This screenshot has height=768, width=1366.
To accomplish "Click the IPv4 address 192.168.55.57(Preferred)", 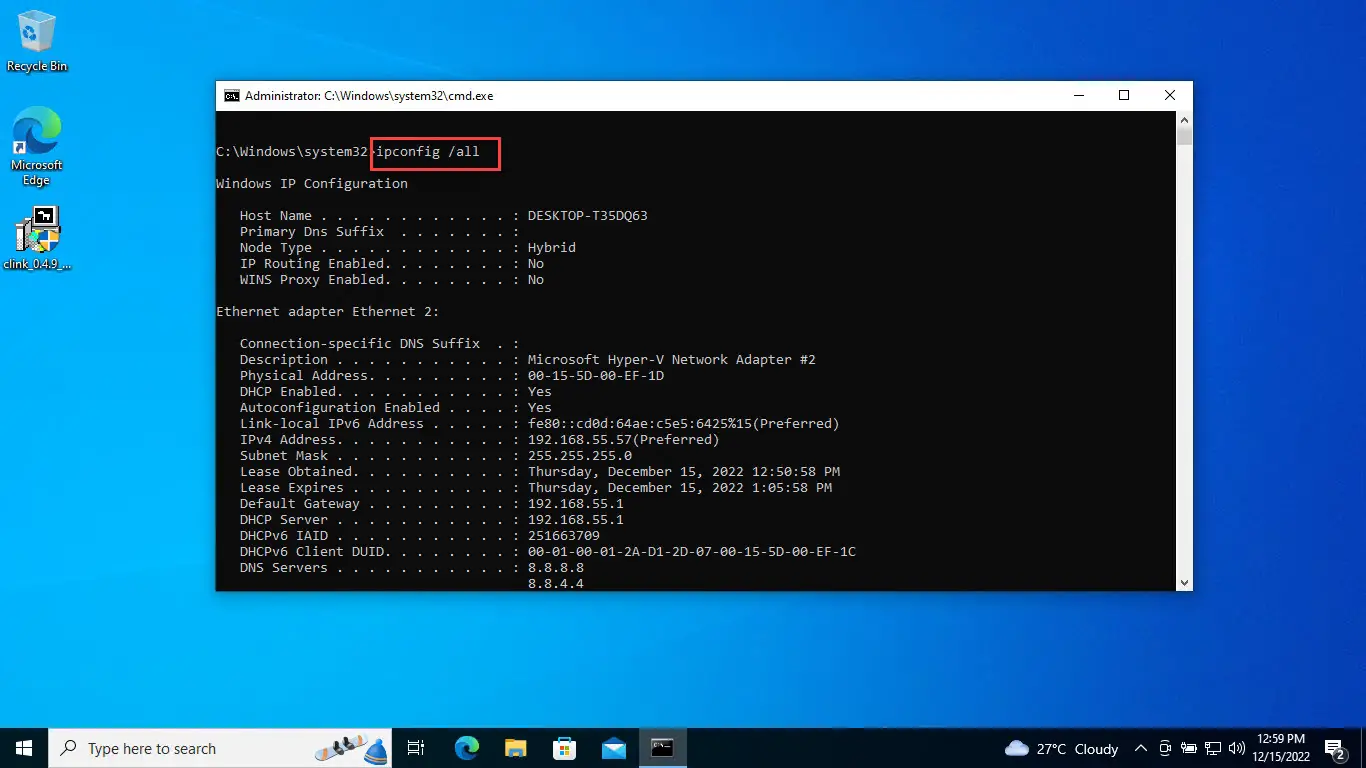I will (624, 440).
